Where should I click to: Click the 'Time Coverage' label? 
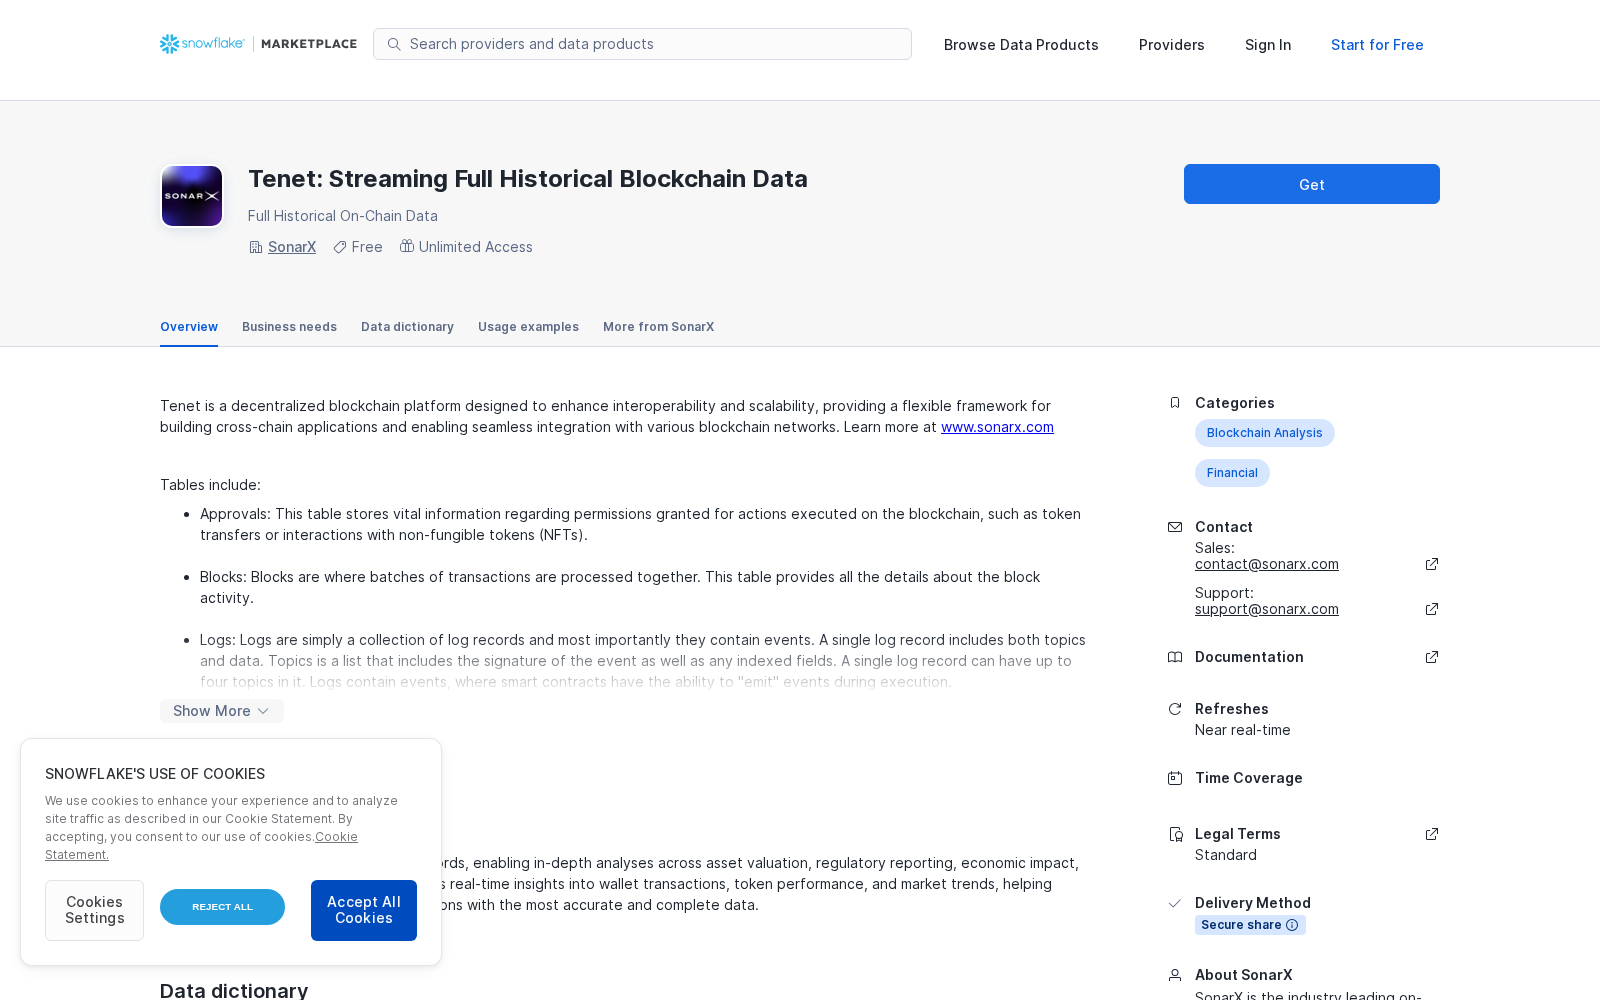pos(1249,778)
